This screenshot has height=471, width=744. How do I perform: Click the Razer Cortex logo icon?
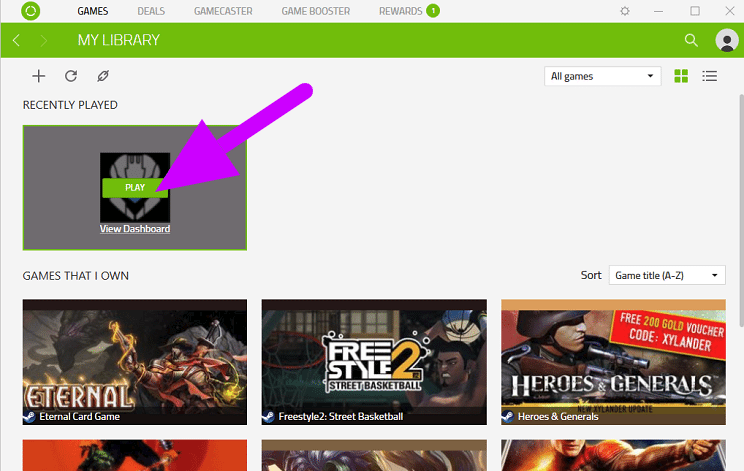point(30,11)
